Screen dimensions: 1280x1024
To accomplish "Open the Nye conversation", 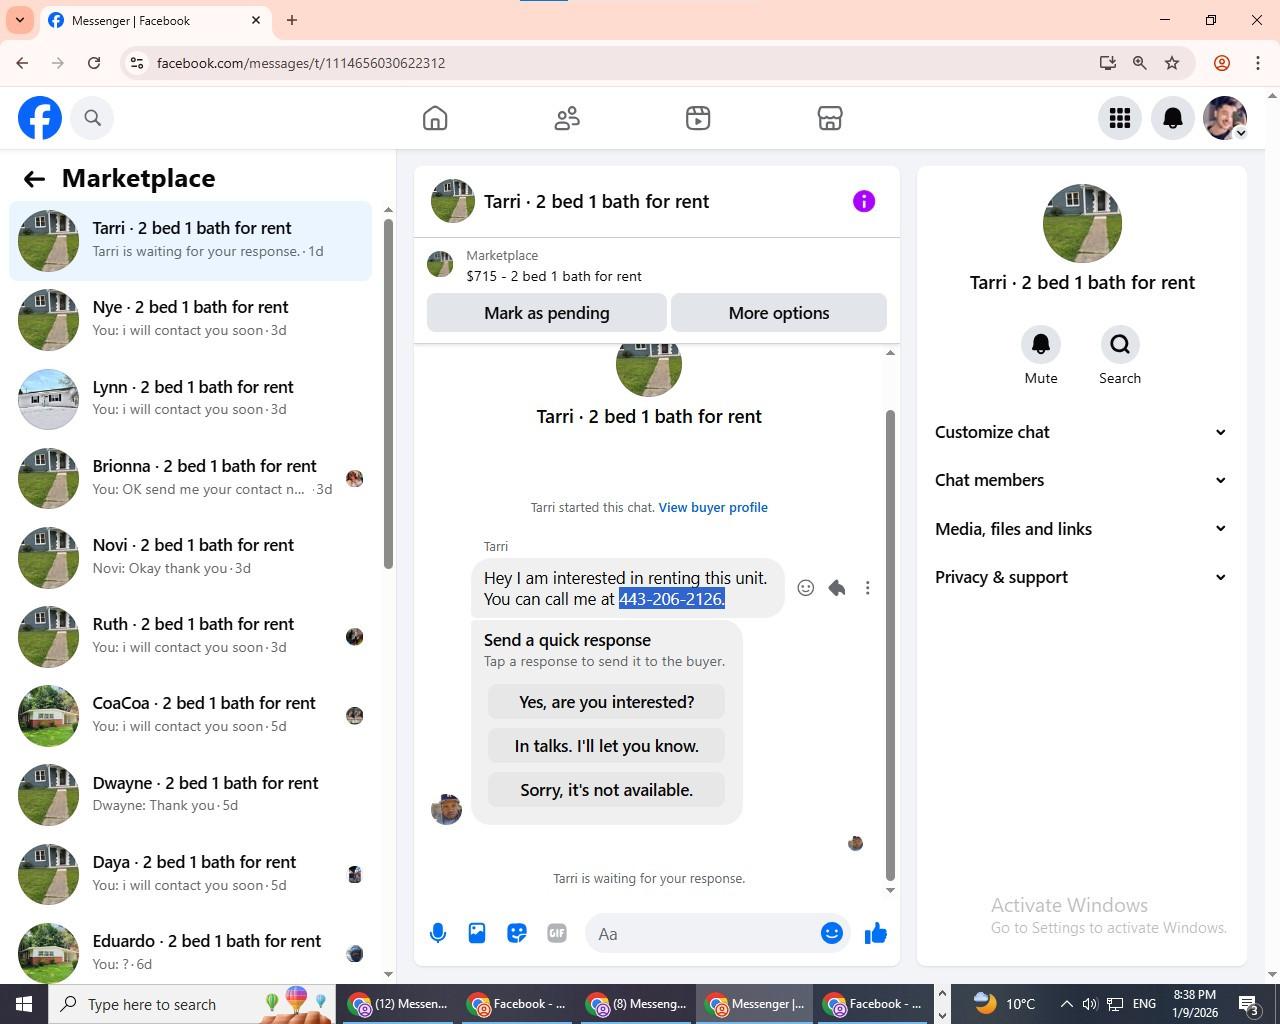I will (x=190, y=320).
